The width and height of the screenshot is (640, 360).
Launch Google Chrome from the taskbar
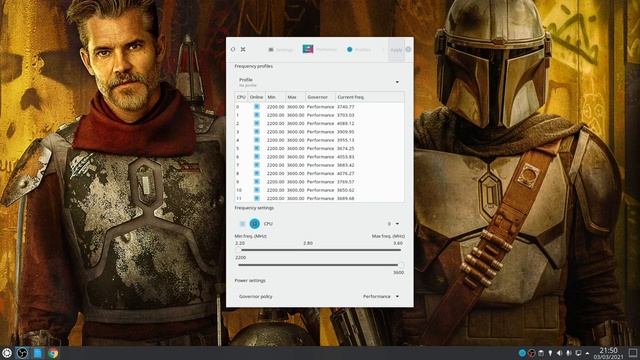coord(53,353)
